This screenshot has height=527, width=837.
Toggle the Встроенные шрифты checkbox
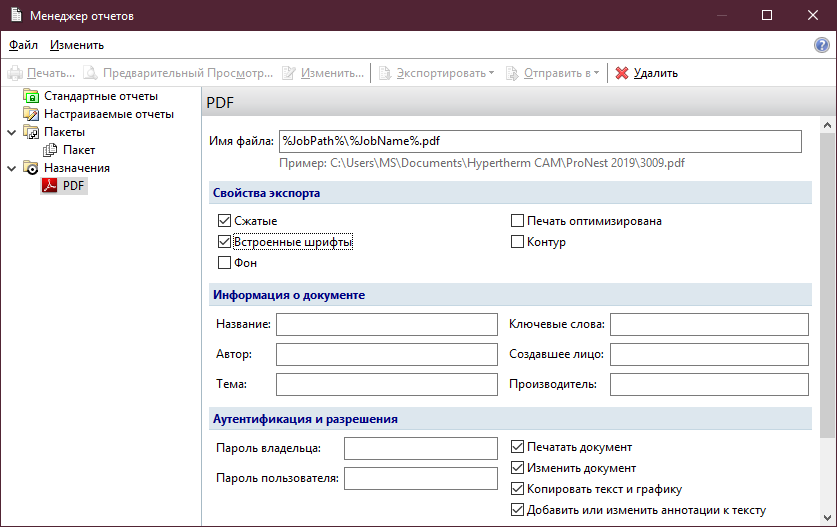coord(224,242)
